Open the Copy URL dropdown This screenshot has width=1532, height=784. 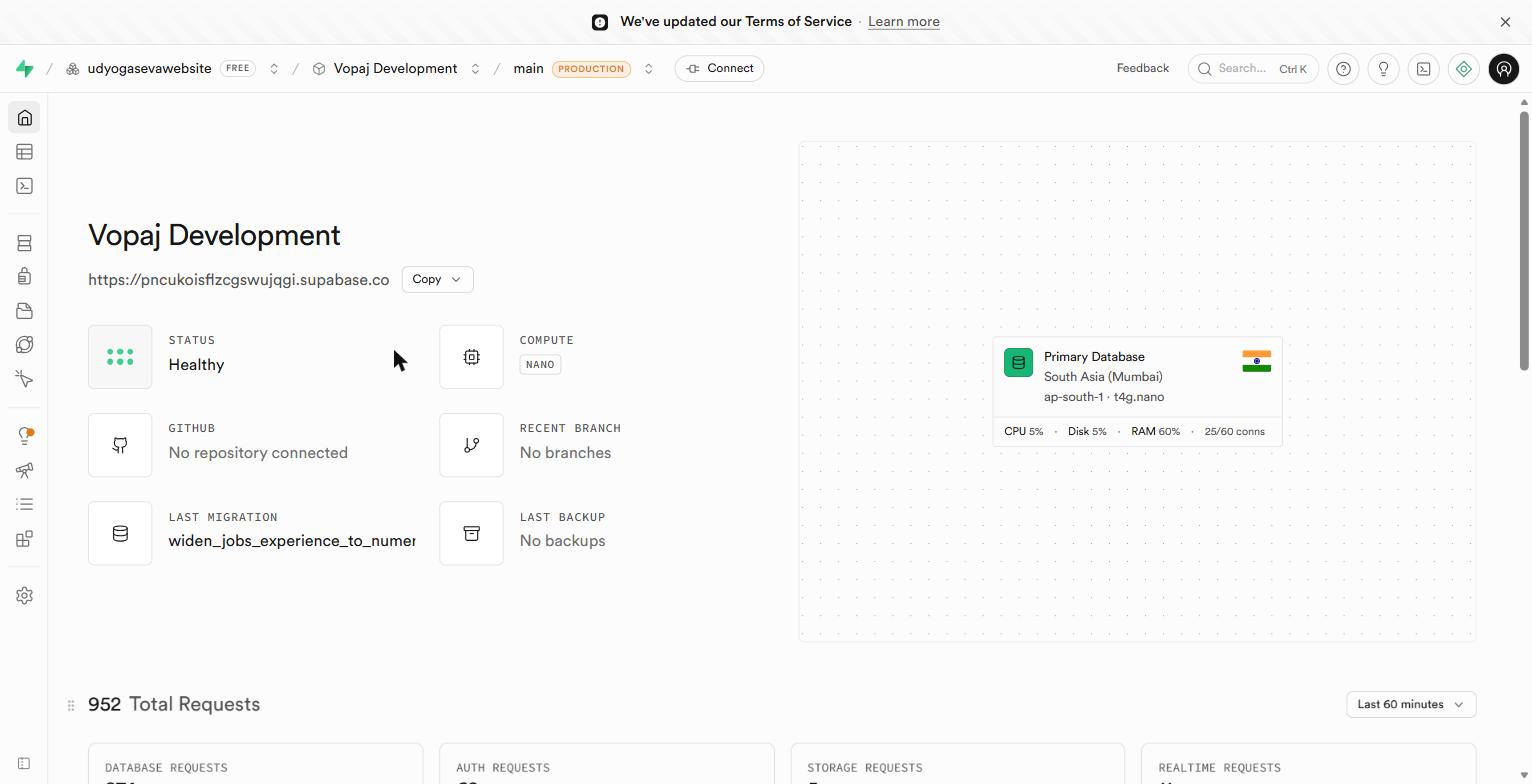(x=437, y=280)
